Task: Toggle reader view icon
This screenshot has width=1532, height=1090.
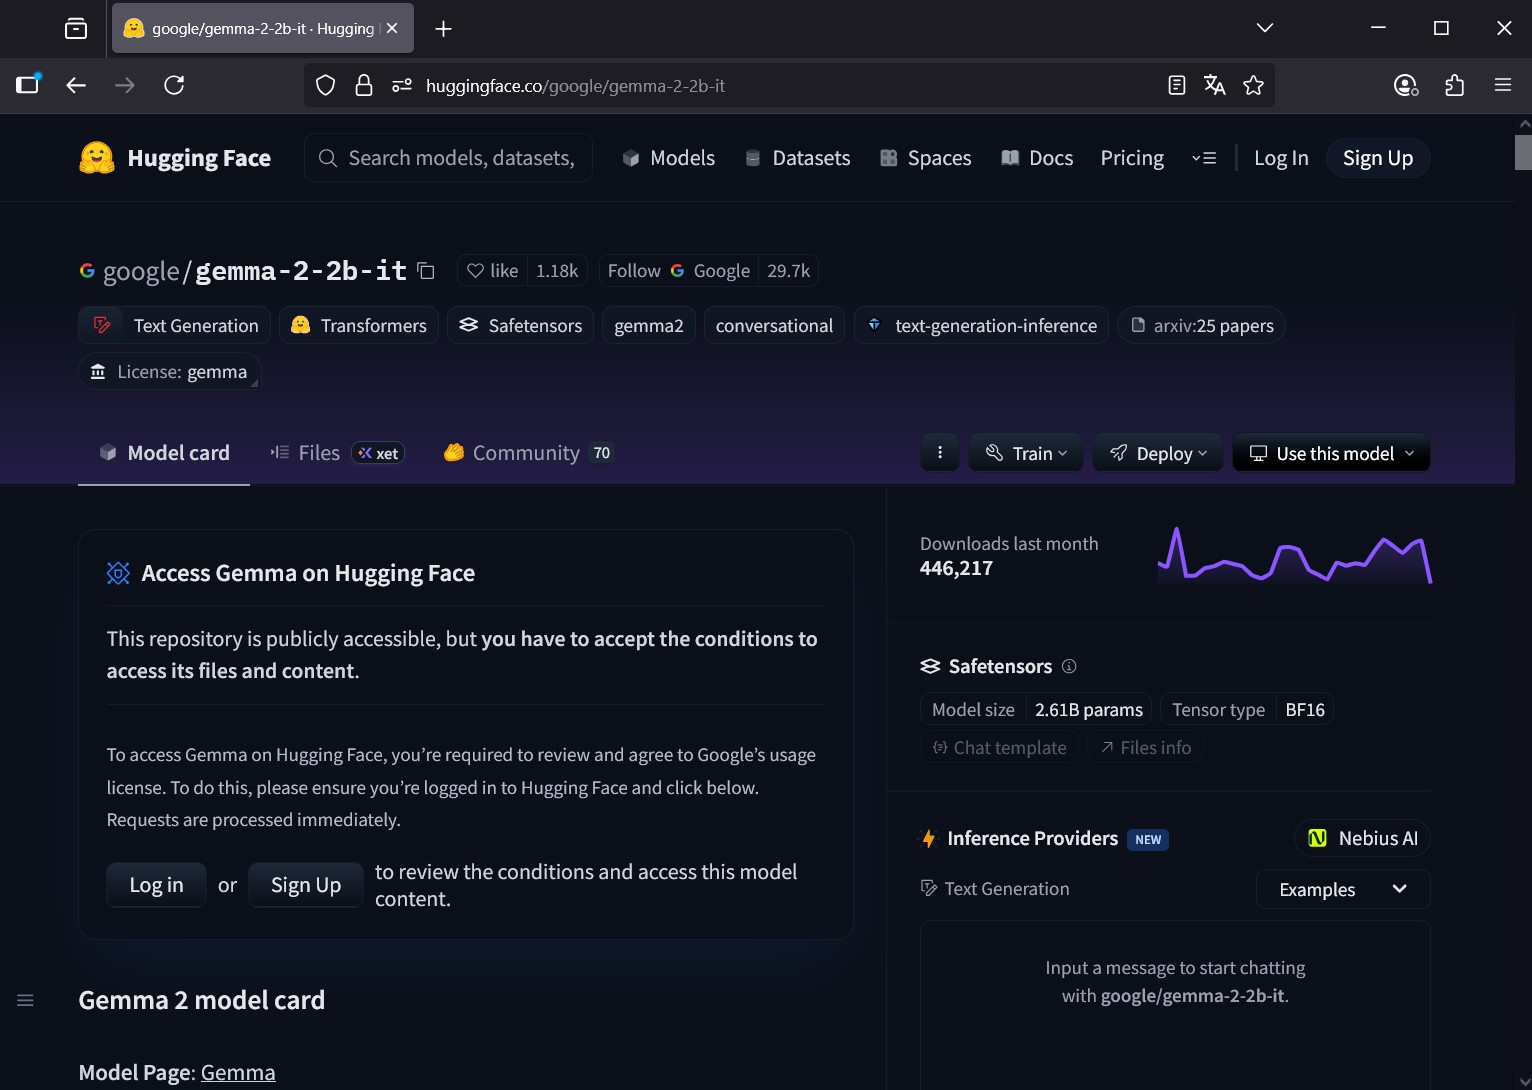Action: [x=1177, y=86]
